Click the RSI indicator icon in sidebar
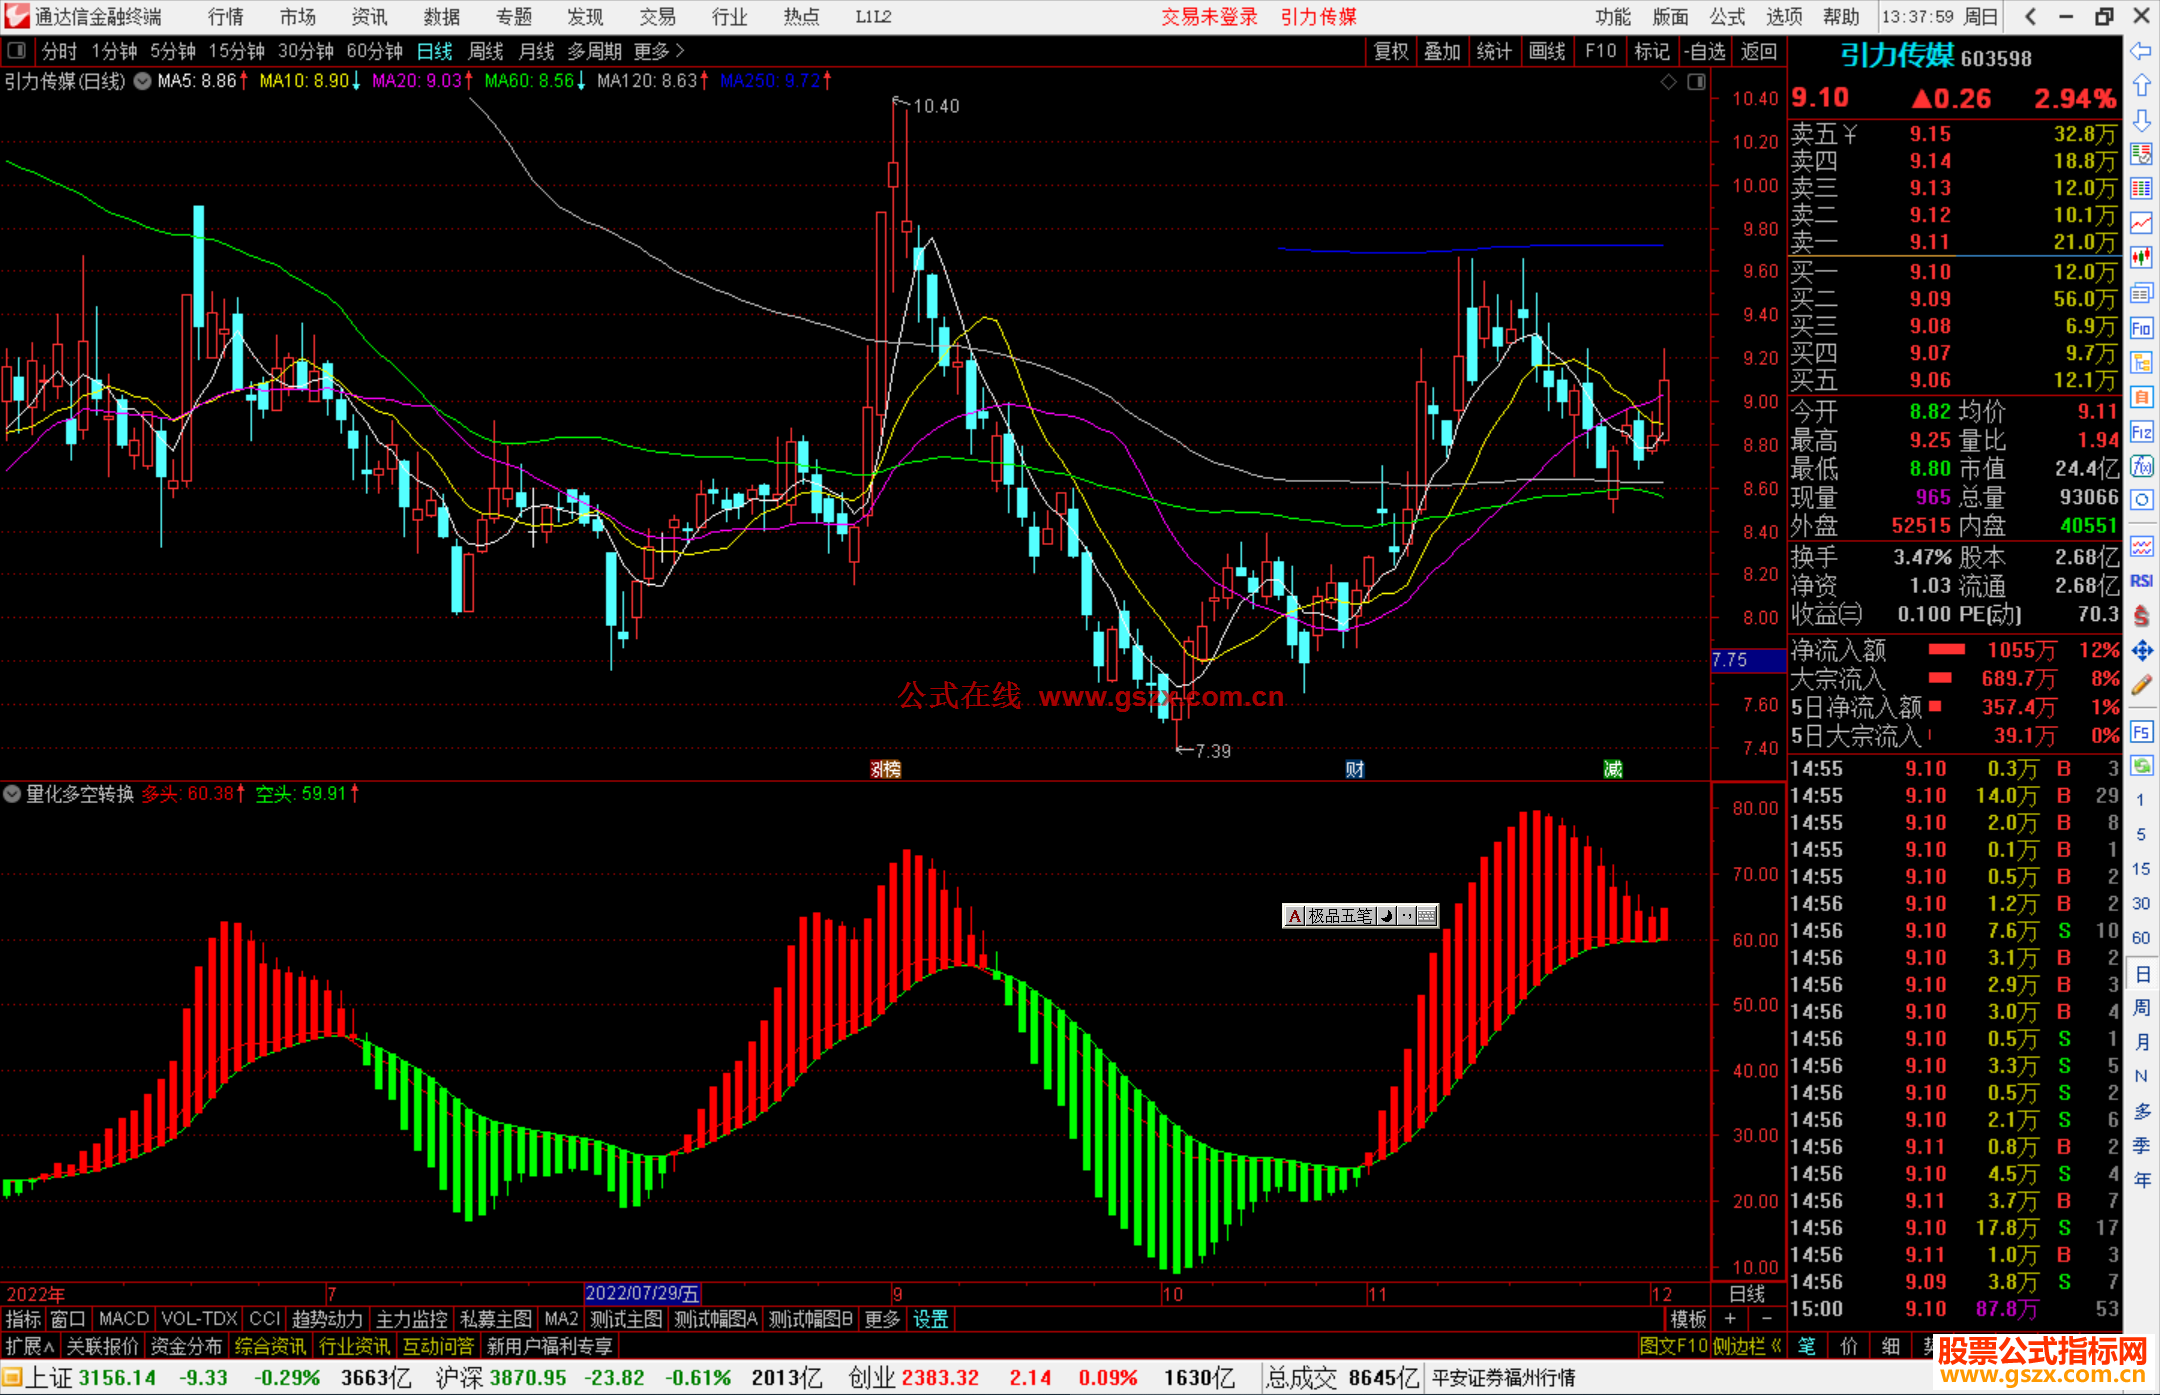 tap(2141, 581)
